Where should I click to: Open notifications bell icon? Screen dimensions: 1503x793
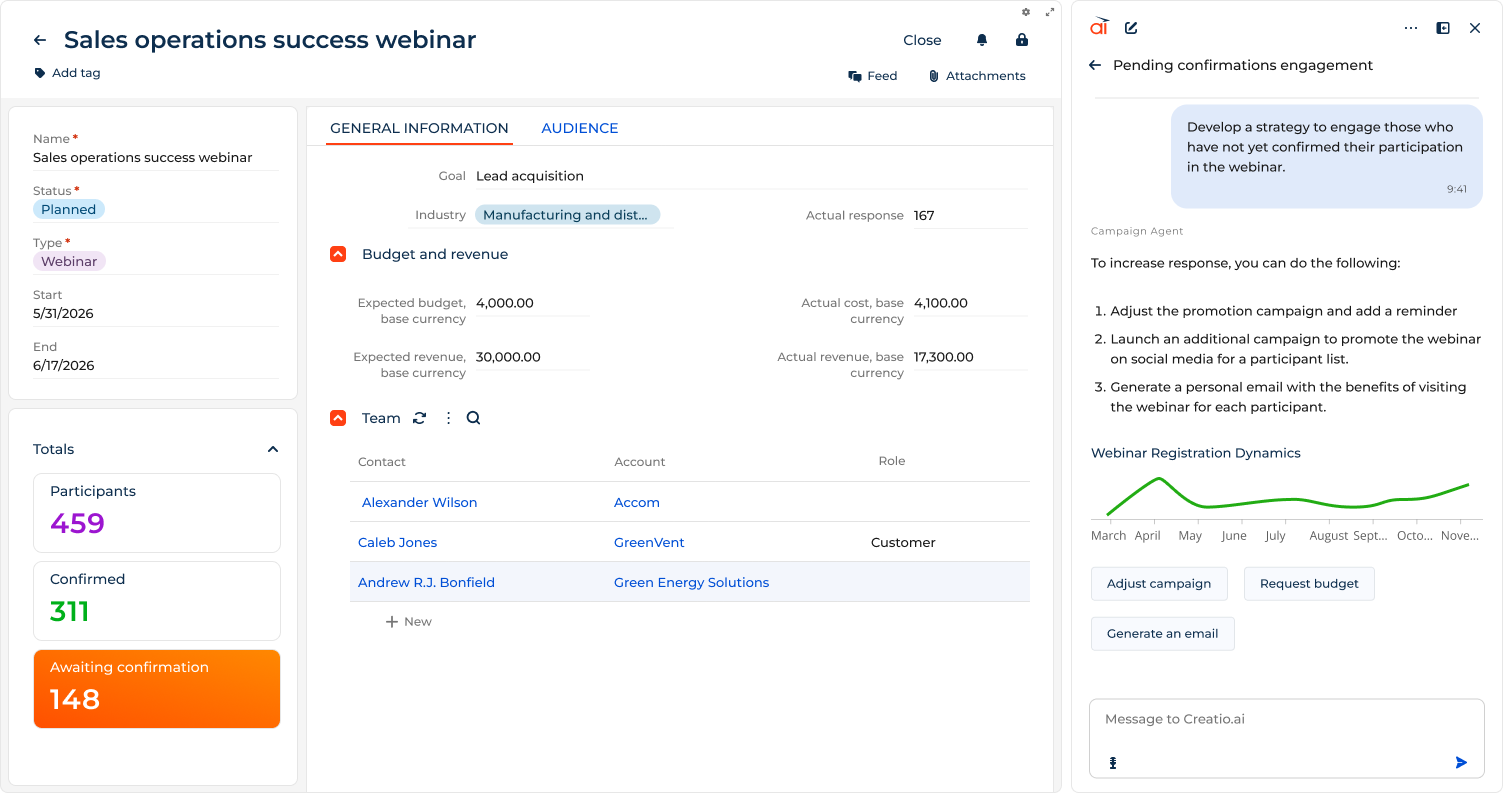tap(981, 40)
